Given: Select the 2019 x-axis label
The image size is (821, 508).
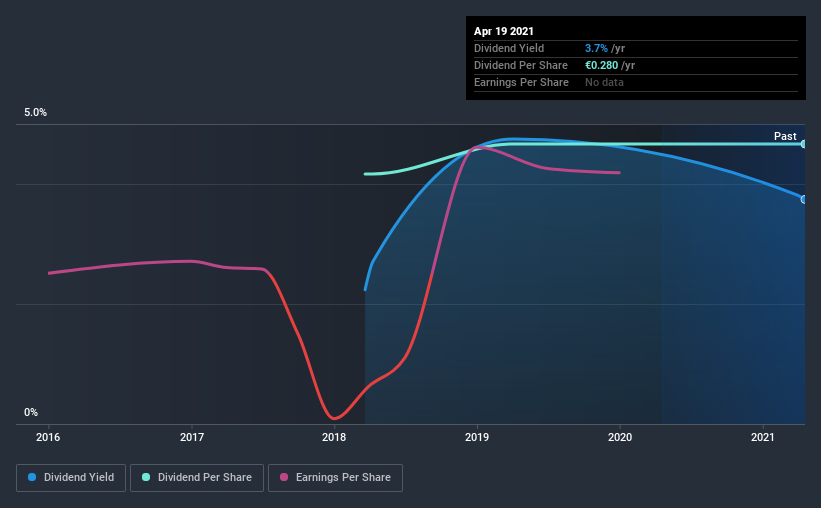Looking at the screenshot, I should pos(477,437).
